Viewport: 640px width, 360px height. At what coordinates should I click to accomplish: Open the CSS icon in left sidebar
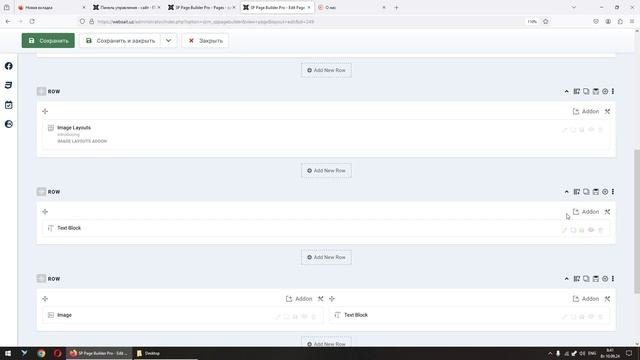point(9,85)
